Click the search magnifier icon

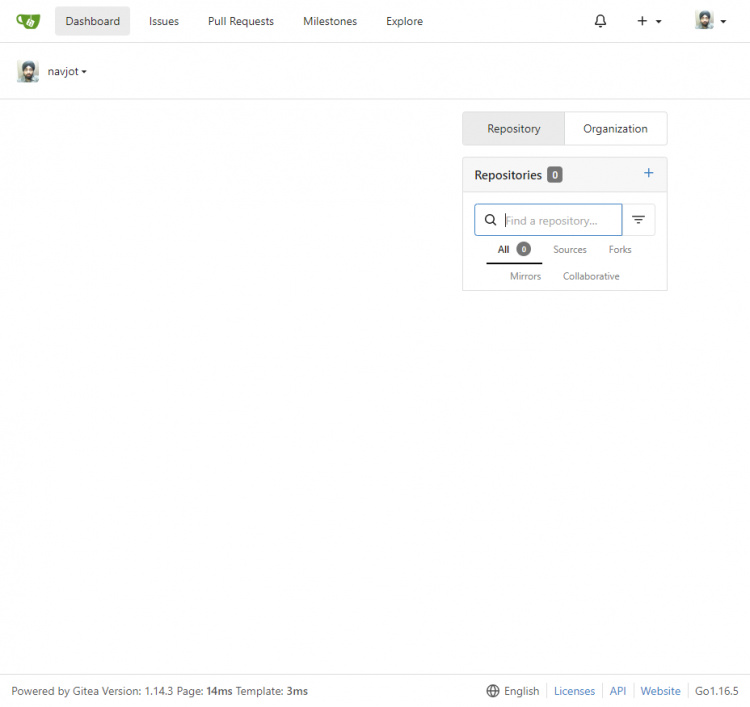point(490,220)
